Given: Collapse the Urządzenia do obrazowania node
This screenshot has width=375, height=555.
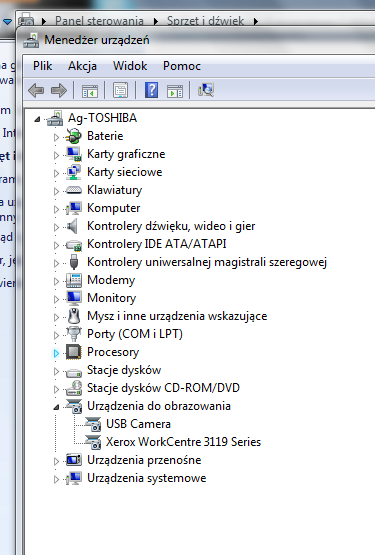Looking at the screenshot, I should (x=56, y=407).
